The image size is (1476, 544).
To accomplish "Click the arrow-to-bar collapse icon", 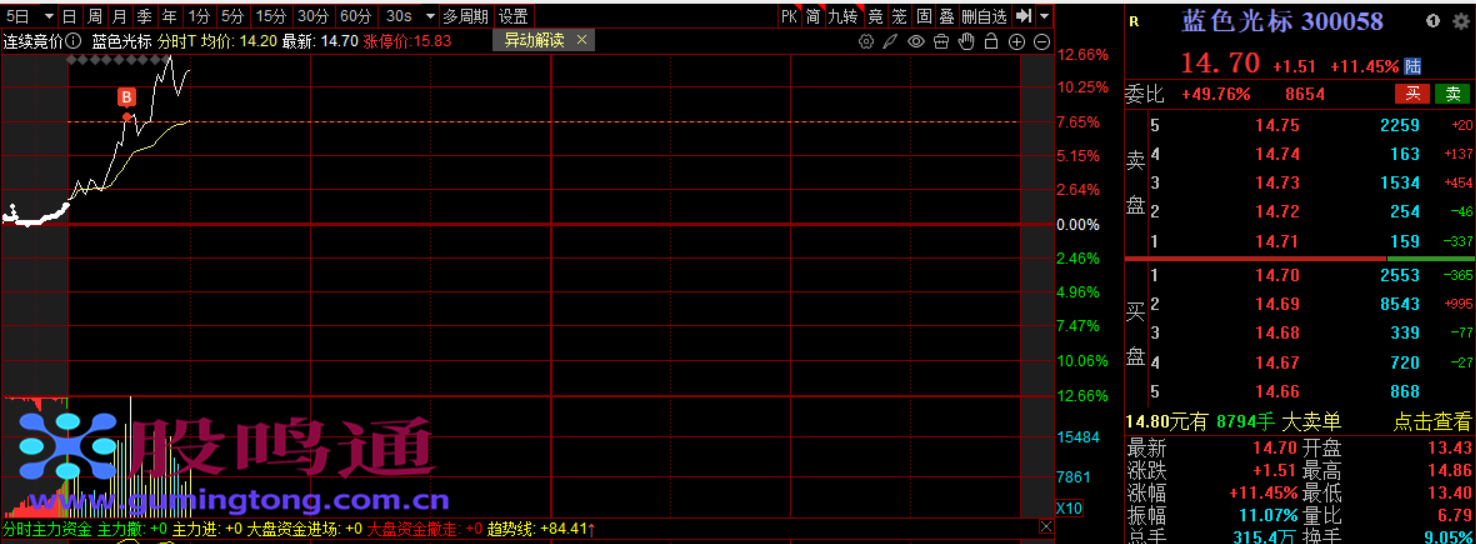I will [x=1023, y=16].
